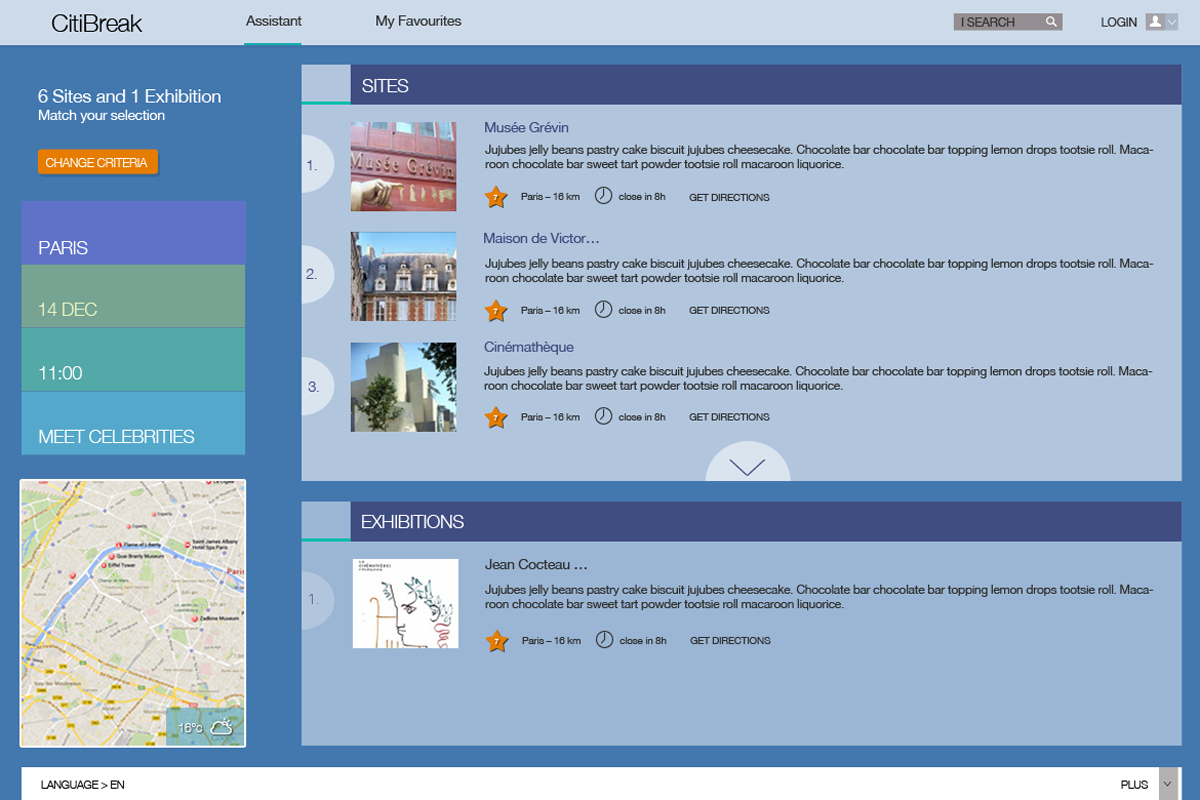Click the clock icon for Maison de Victor

point(603,309)
